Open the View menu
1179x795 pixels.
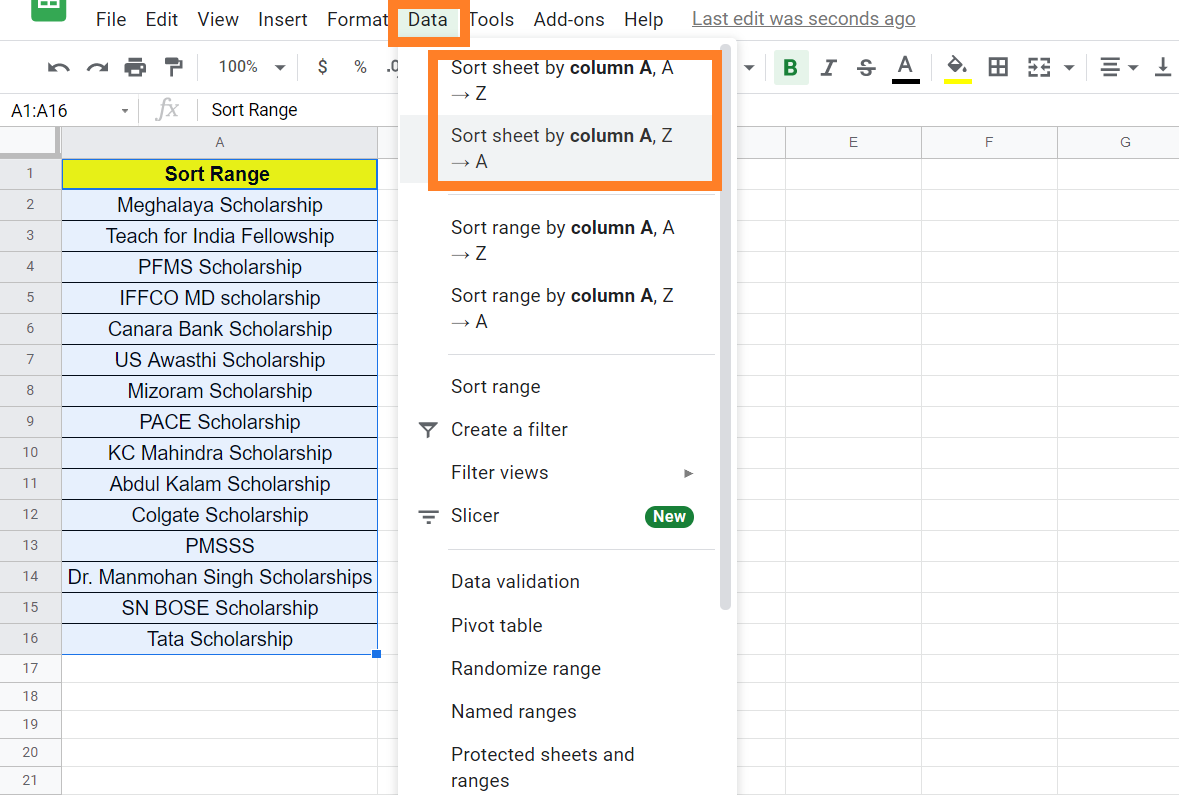(218, 20)
